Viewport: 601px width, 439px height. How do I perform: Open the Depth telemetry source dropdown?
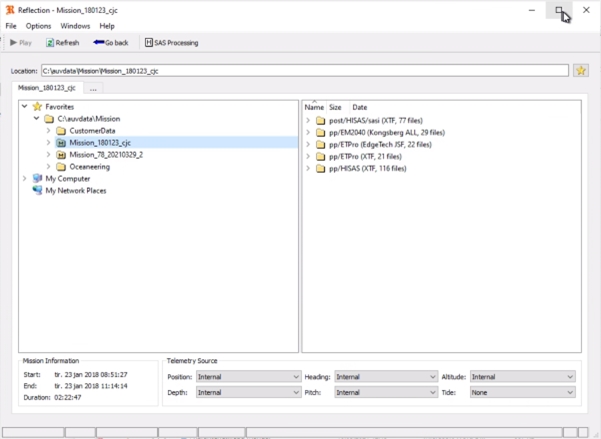pos(248,392)
